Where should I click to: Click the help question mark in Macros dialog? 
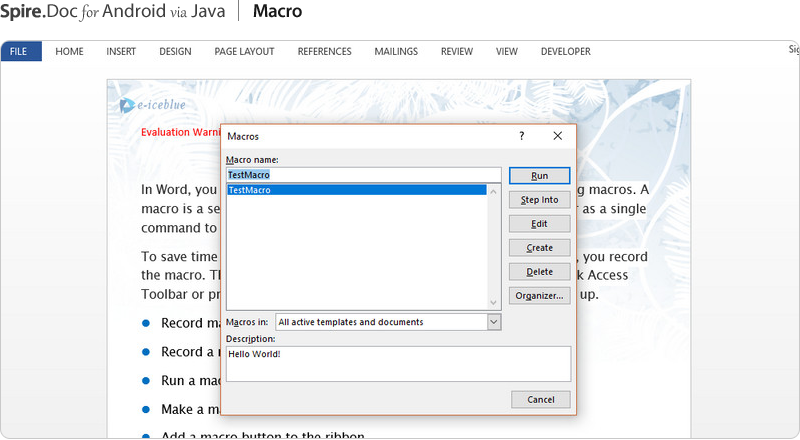coord(521,136)
